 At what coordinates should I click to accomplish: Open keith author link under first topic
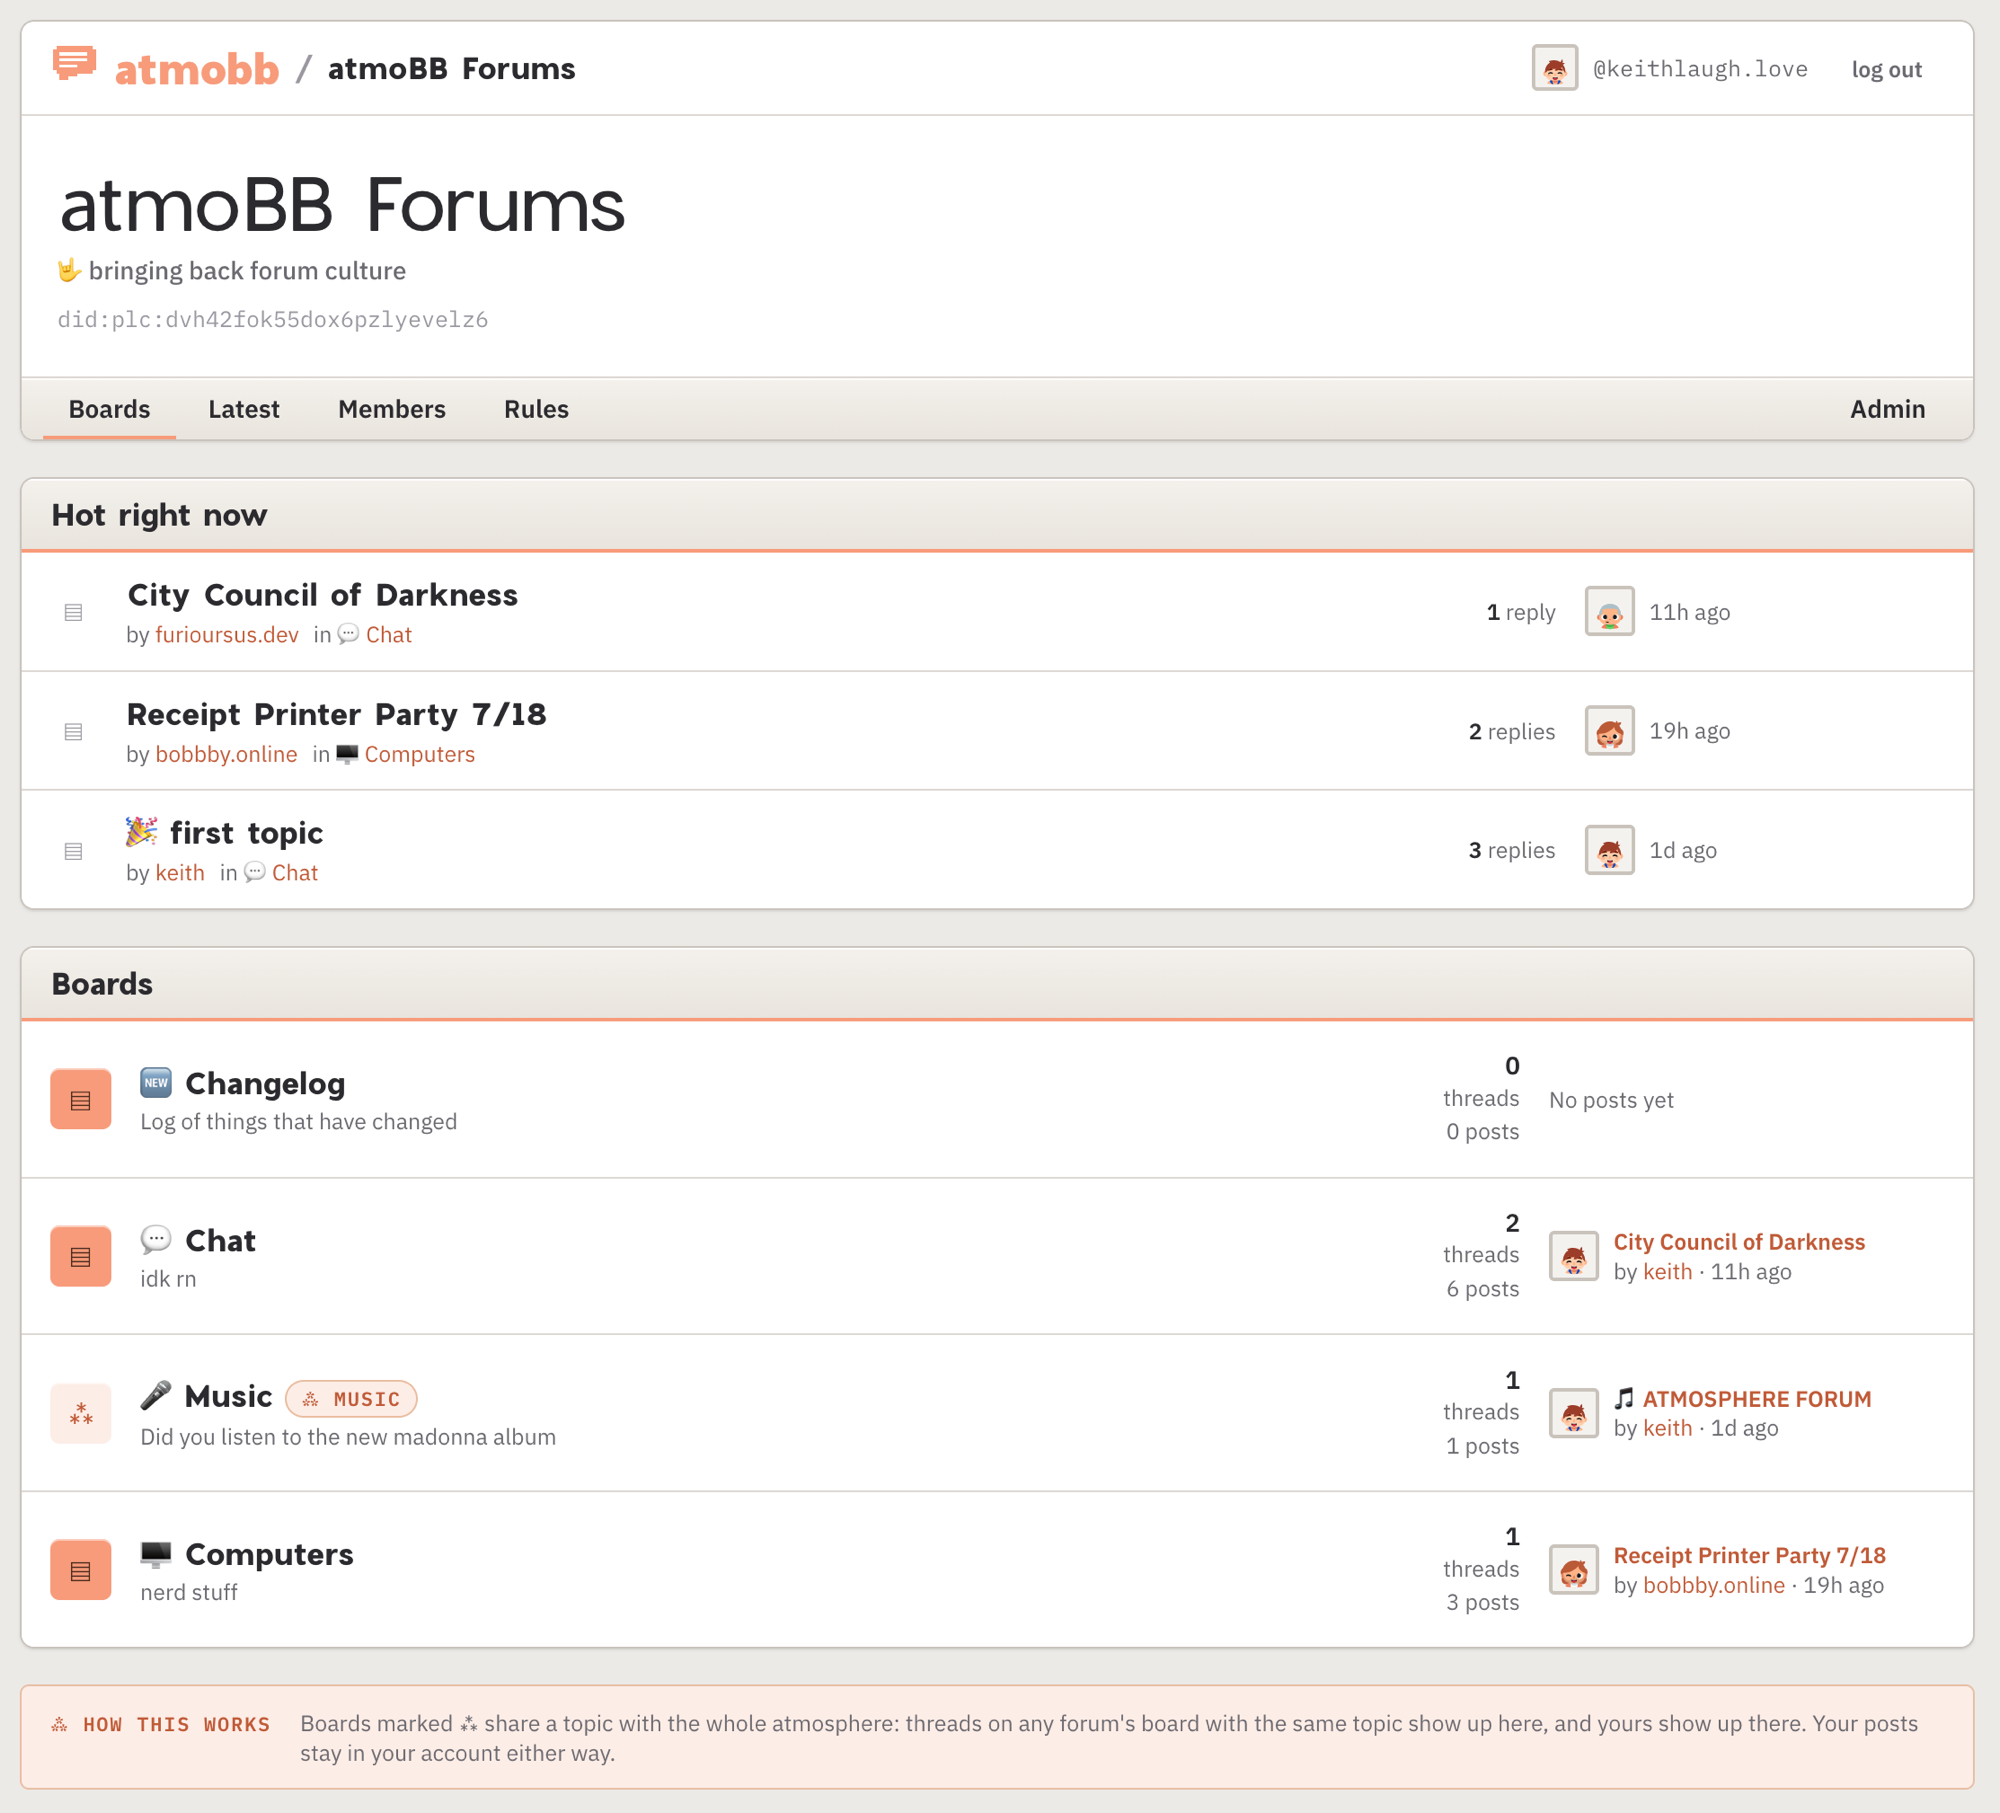[x=180, y=873]
